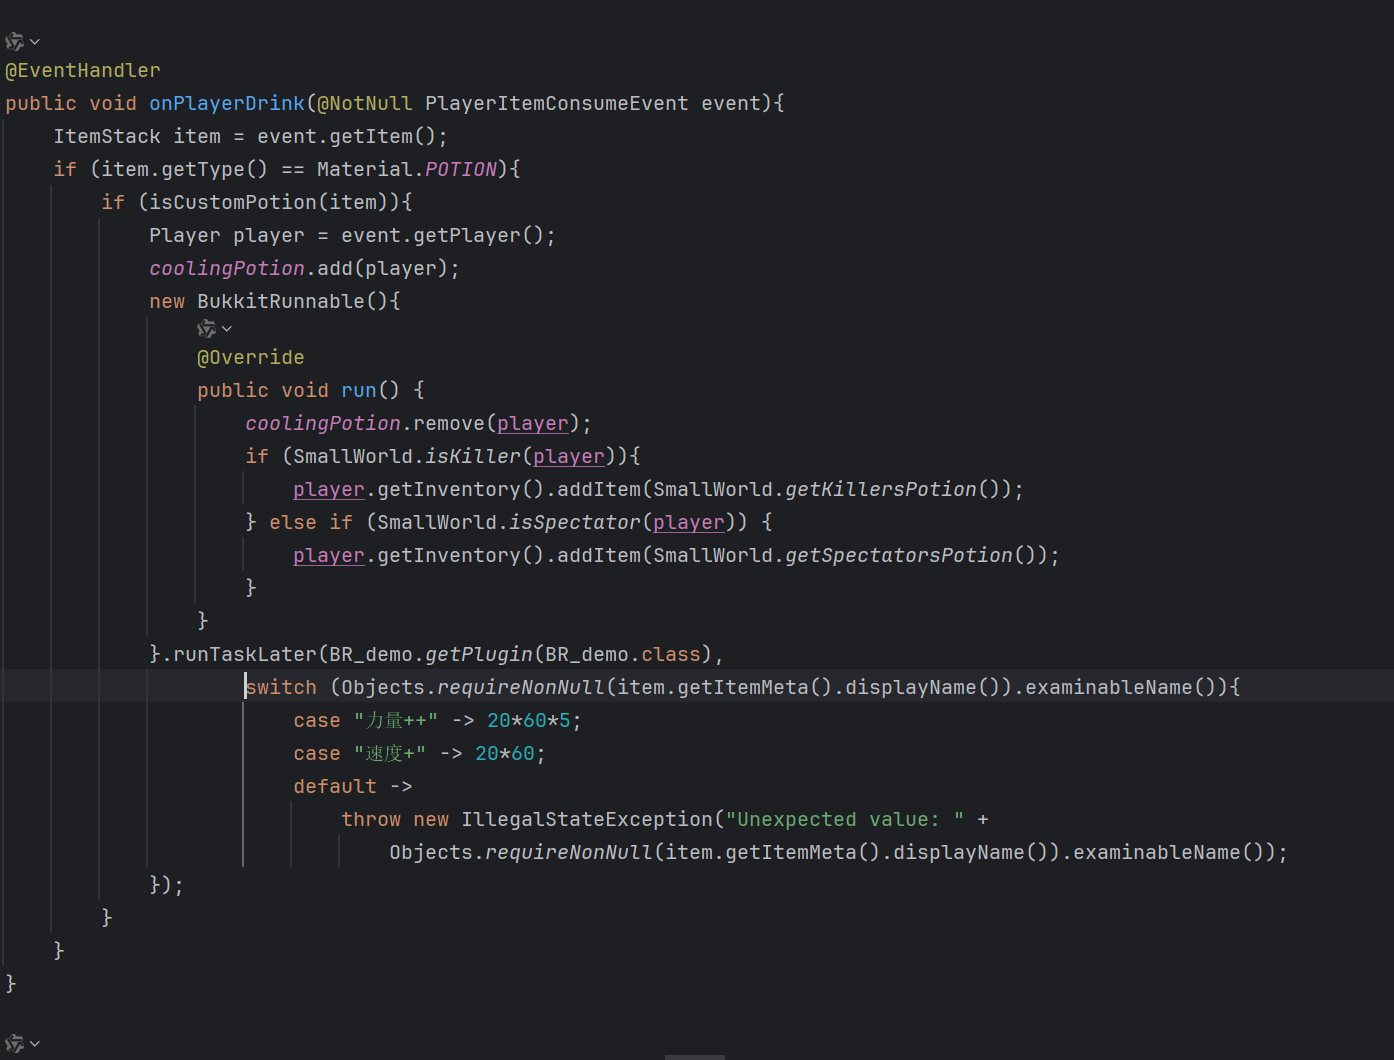Click the BukkitRunnable class name
1394x1060 pixels.
[280, 302]
